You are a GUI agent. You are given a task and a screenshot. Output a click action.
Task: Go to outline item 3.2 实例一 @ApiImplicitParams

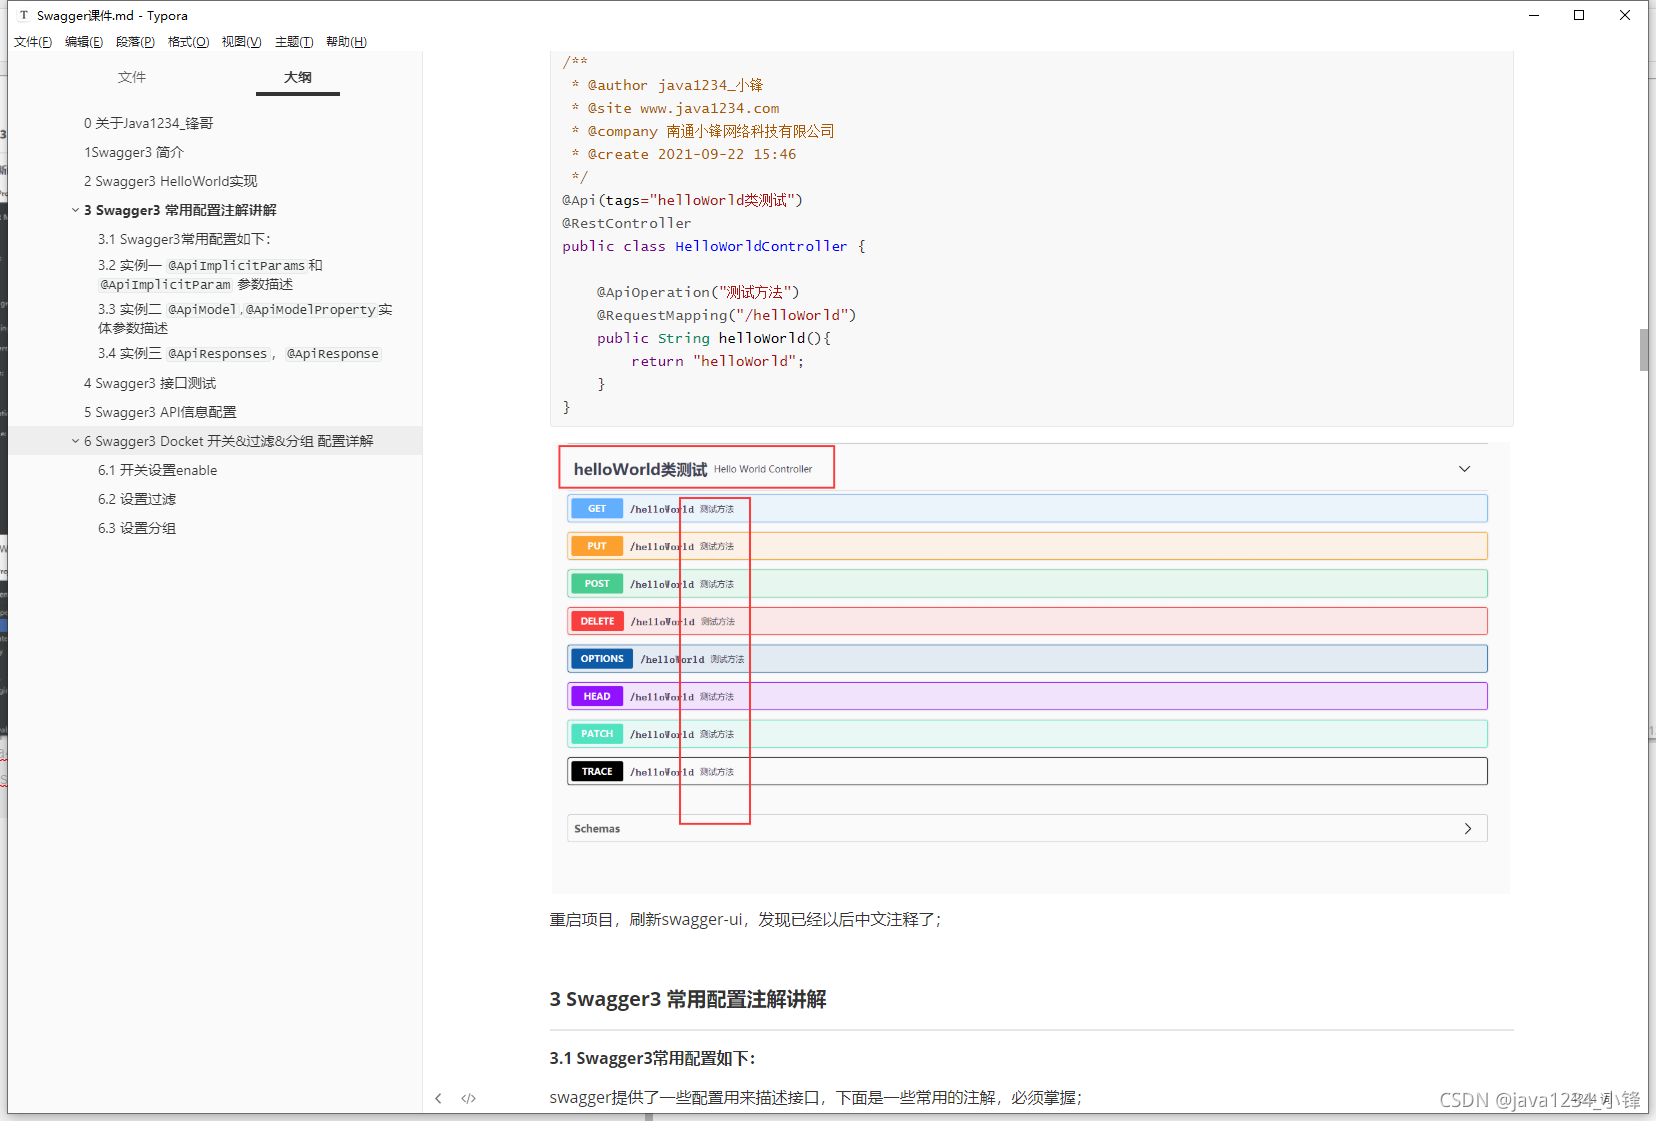tap(210, 274)
